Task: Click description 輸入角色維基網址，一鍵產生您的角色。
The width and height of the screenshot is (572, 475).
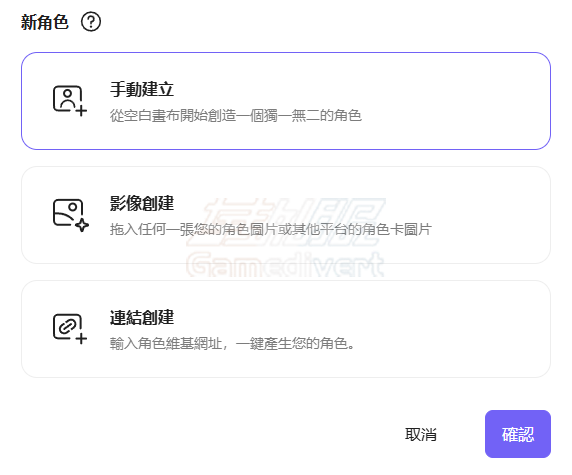Action: (x=233, y=343)
